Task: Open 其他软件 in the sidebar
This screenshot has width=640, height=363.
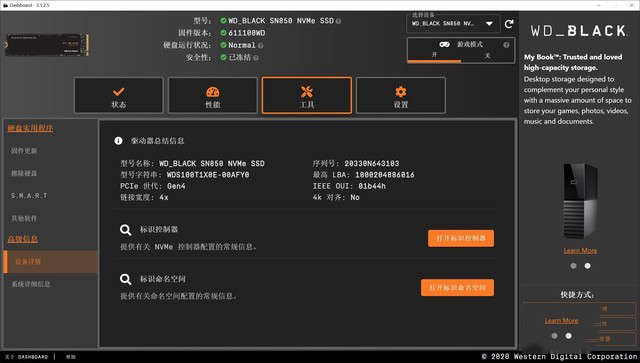Action: click(24, 218)
